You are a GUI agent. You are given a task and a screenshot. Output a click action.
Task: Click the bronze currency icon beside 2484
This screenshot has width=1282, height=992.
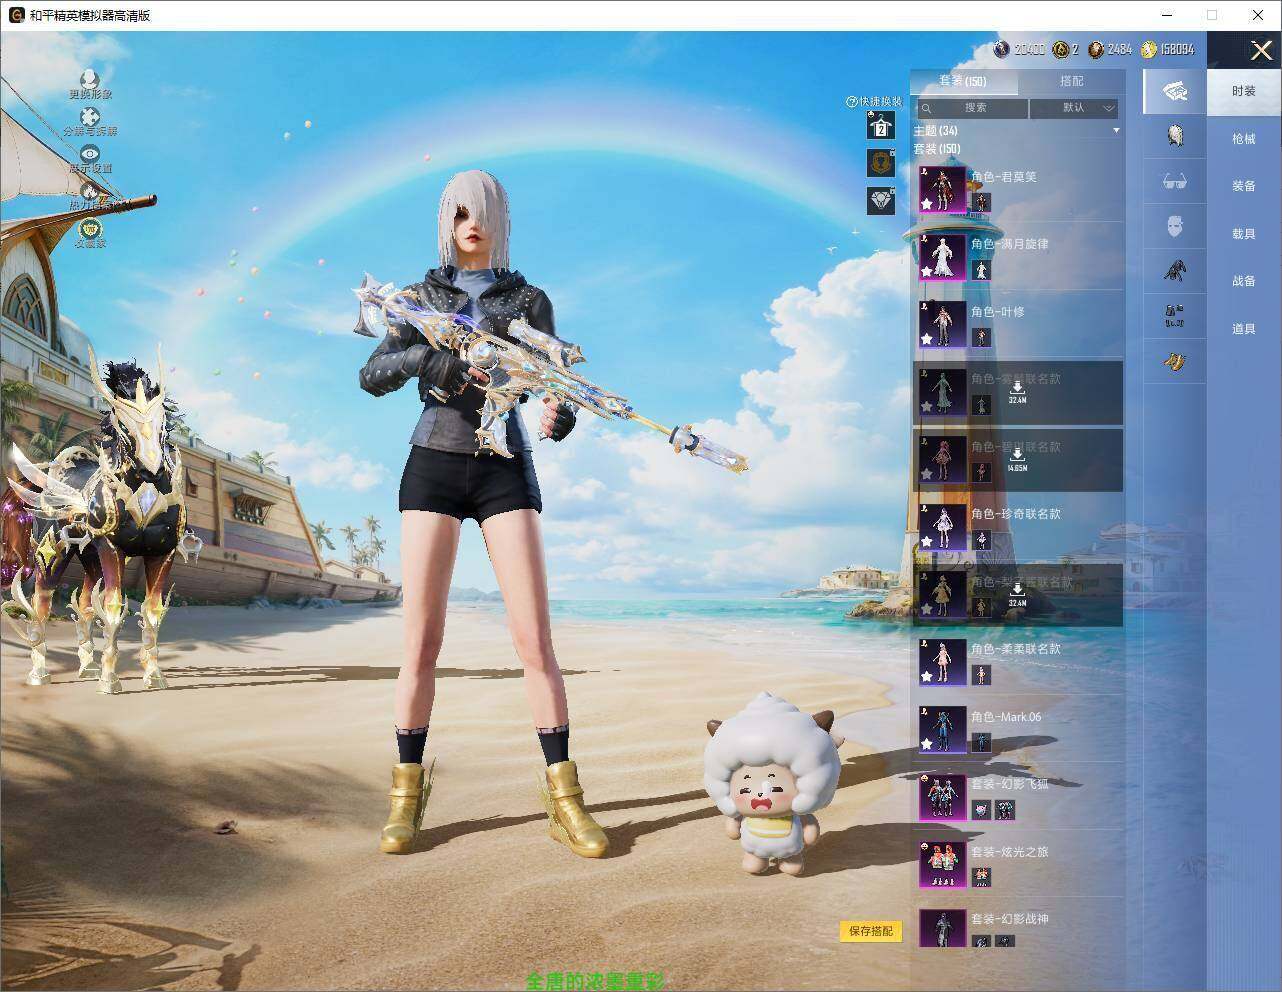pyautogui.click(x=1097, y=49)
